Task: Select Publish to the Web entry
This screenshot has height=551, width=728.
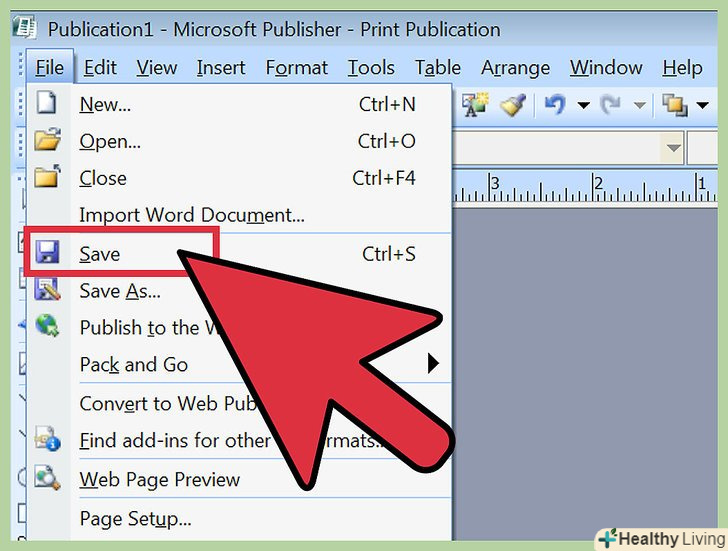Action: (239, 328)
